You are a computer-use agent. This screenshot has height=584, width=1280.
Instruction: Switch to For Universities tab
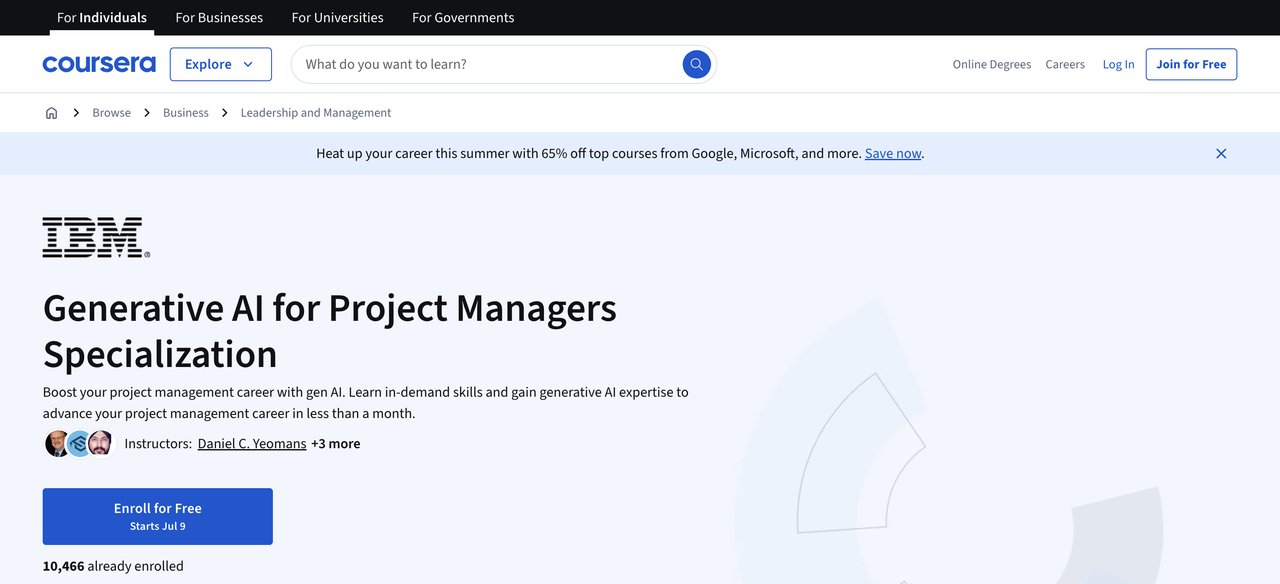tap(338, 17)
